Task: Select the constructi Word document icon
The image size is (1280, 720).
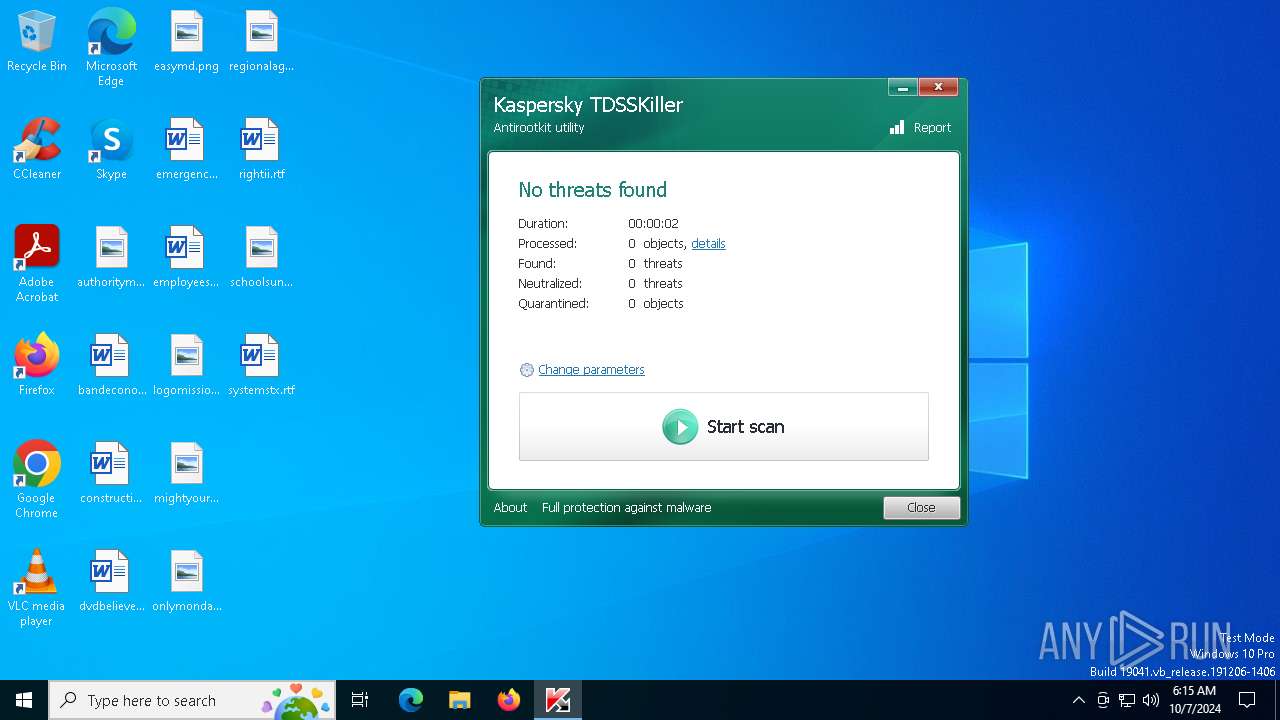Action: [x=111, y=474]
